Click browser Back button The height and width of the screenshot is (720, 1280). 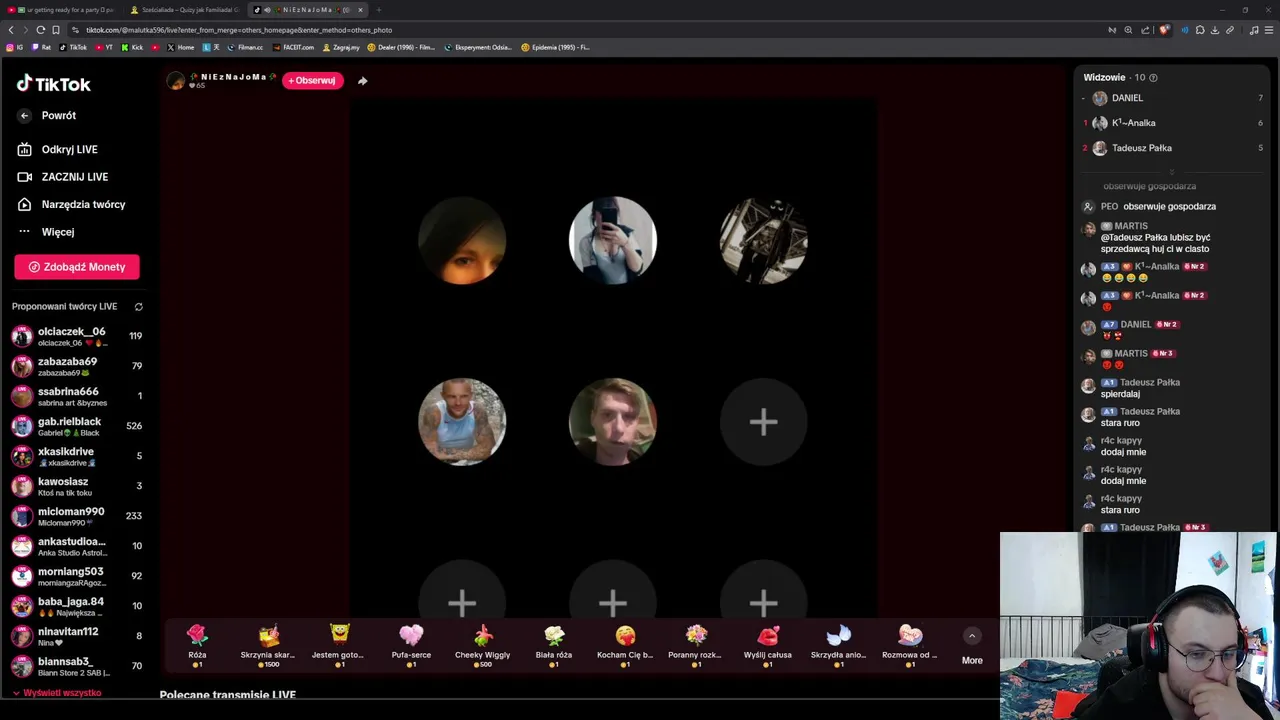11,30
